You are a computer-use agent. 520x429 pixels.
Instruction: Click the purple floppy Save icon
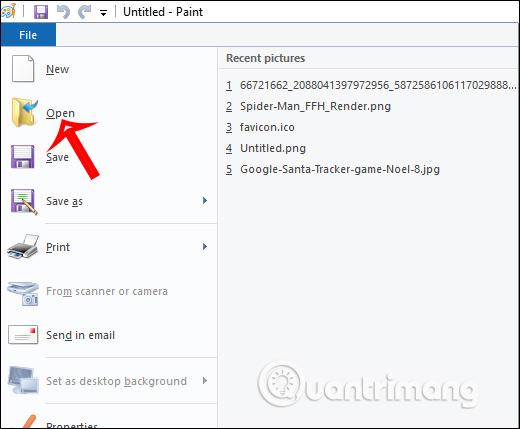pos(23,156)
